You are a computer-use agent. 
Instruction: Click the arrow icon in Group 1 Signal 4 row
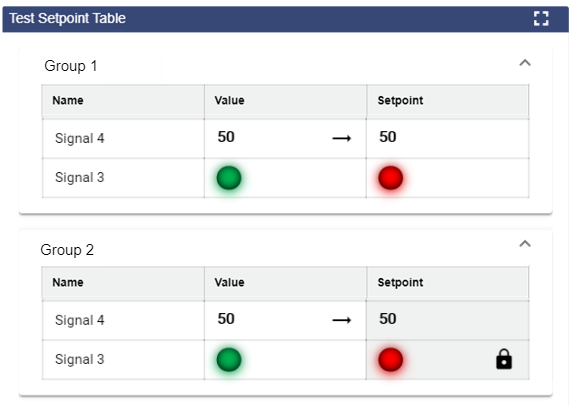342,138
